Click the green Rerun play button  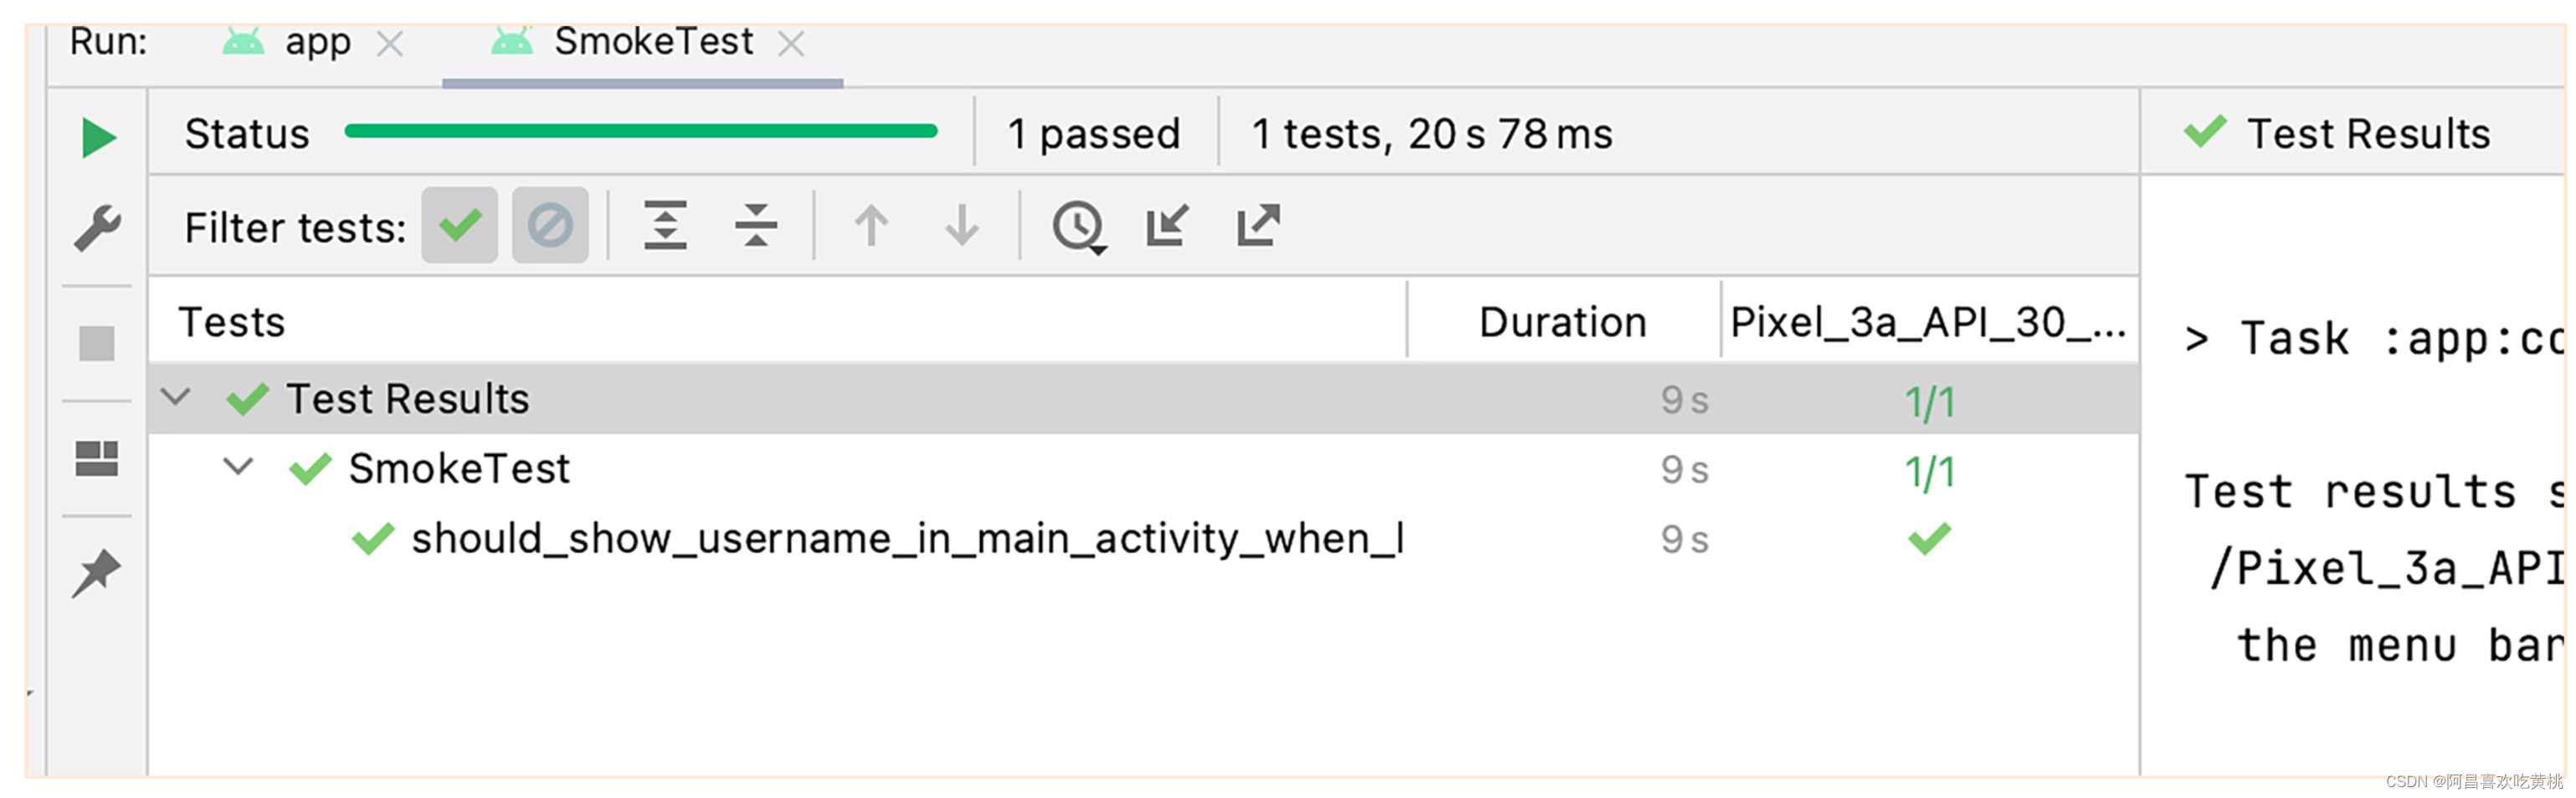pyautogui.click(x=98, y=137)
